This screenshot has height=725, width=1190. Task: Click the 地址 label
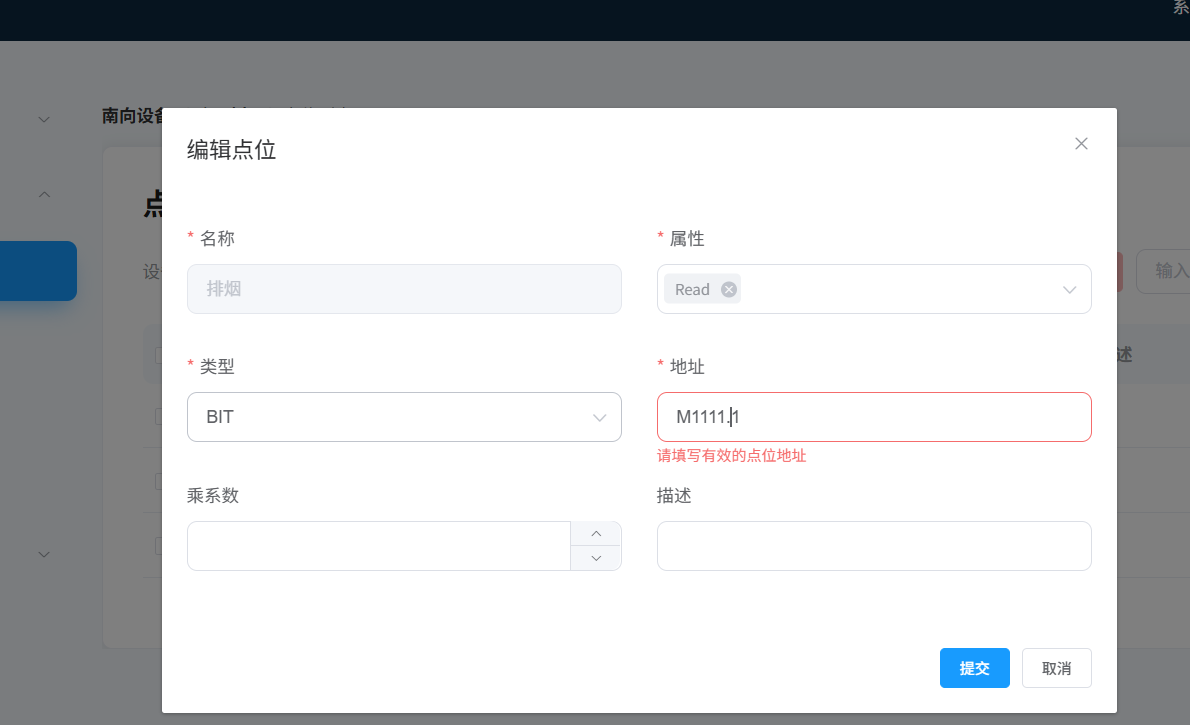click(687, 367)
